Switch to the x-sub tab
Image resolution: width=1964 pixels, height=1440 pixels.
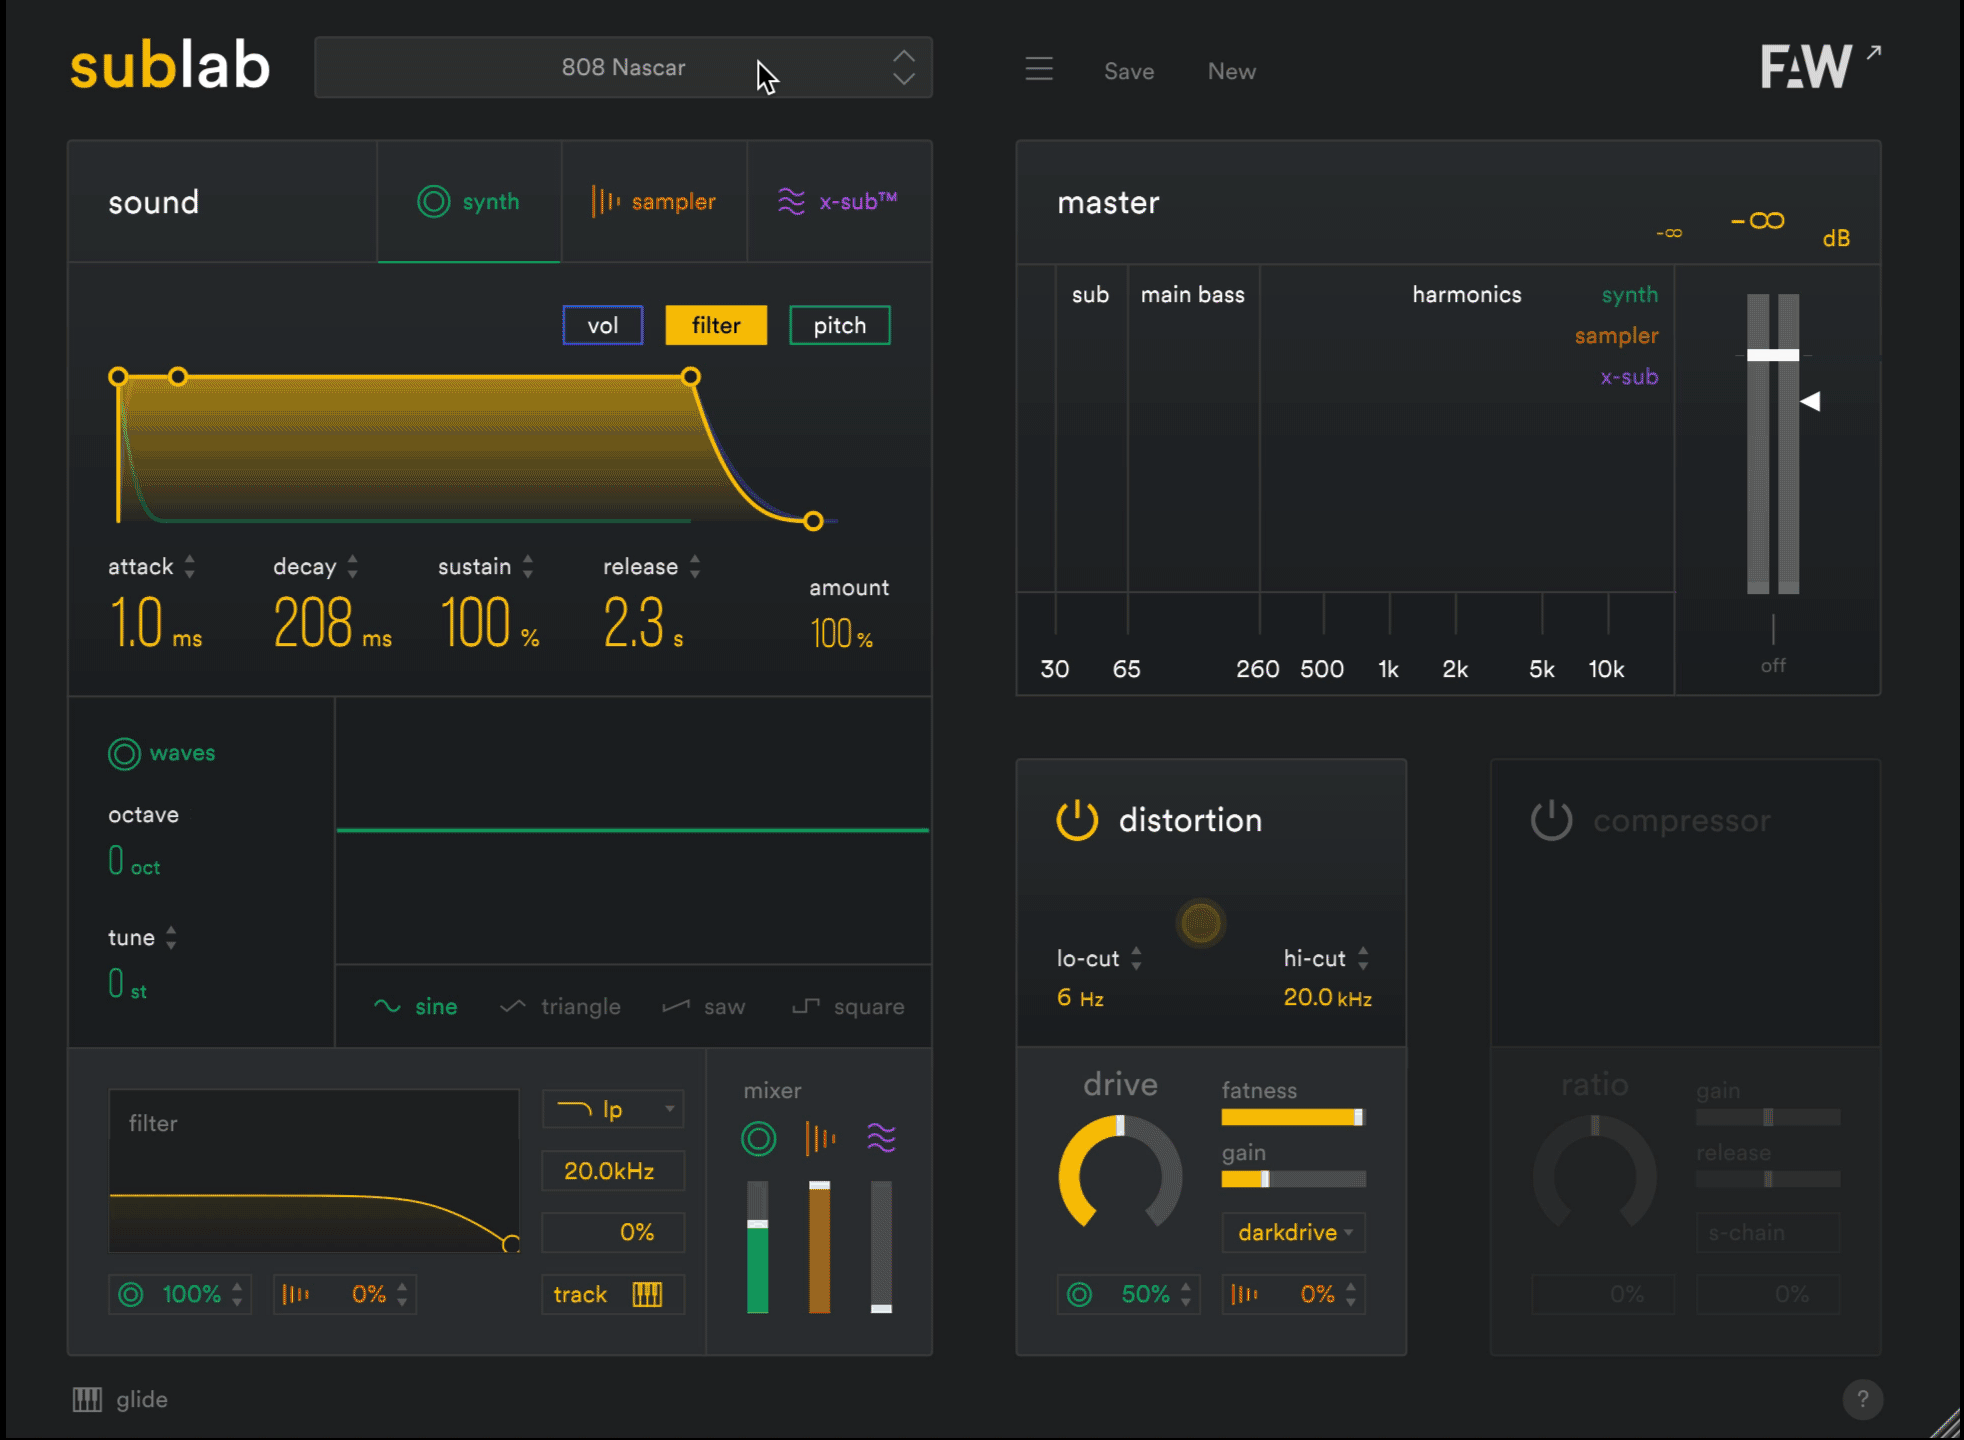(x=838, y=201)
